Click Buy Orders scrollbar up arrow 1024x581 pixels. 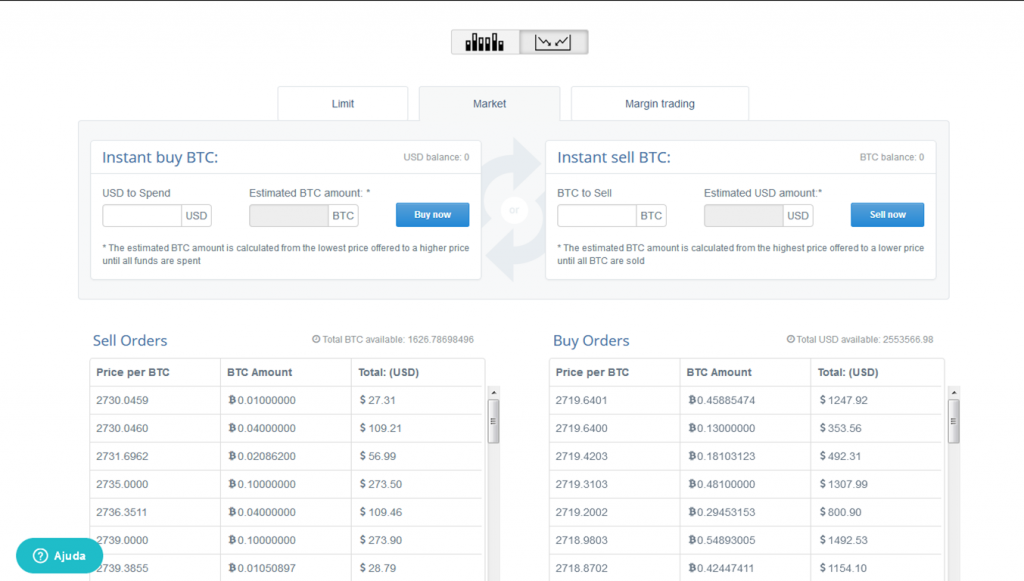[x=954, y=392]
